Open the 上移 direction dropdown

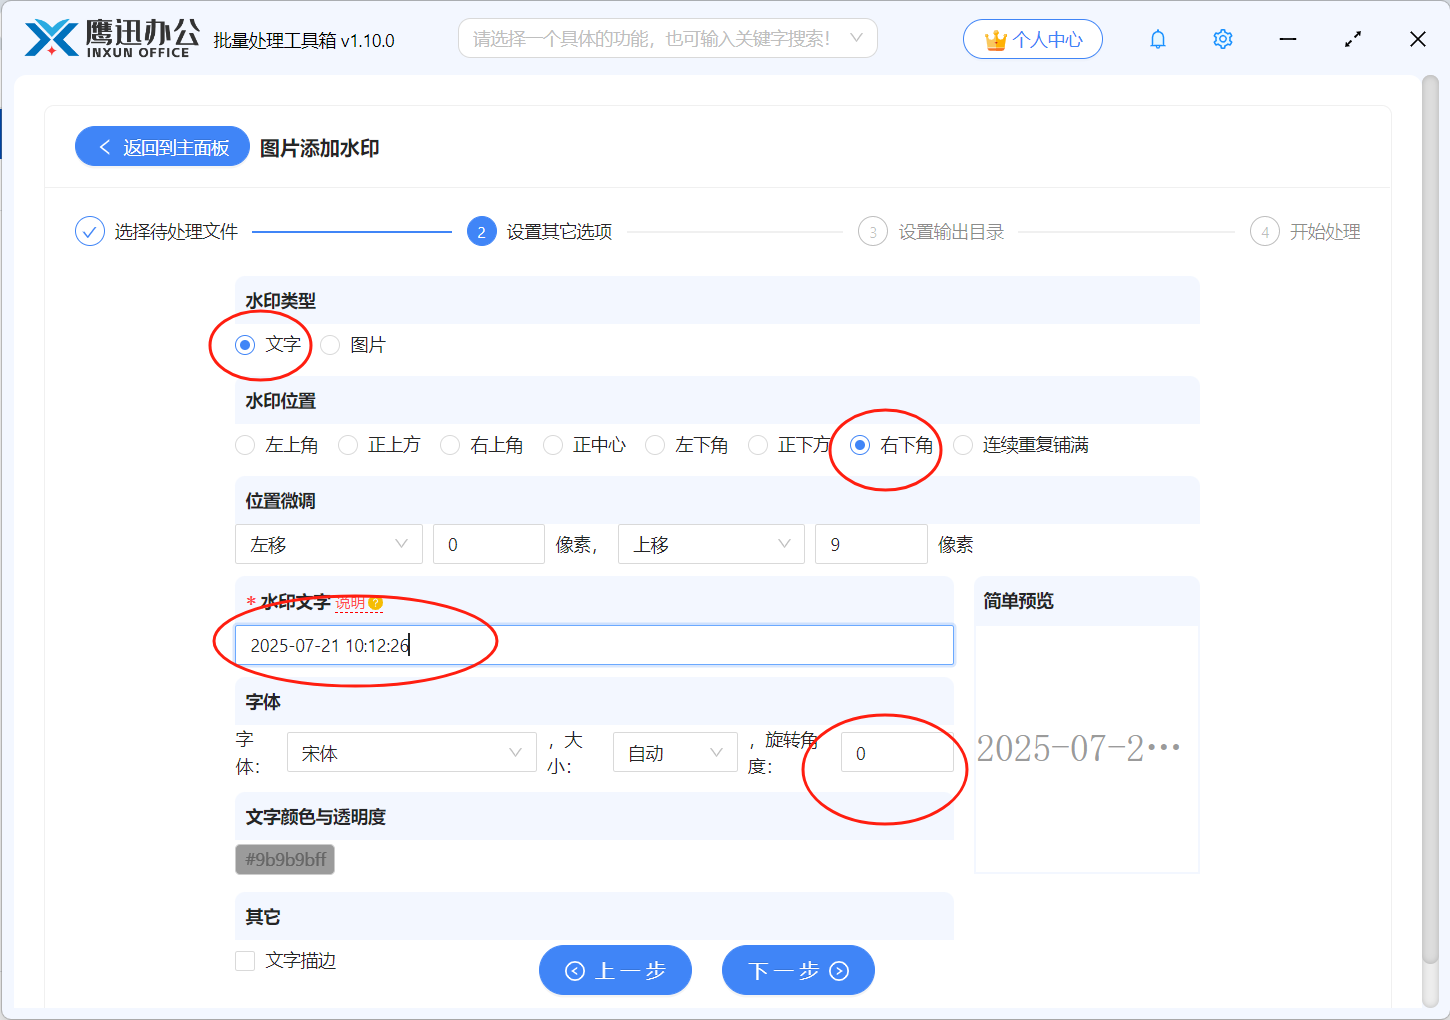click(711, 544)
